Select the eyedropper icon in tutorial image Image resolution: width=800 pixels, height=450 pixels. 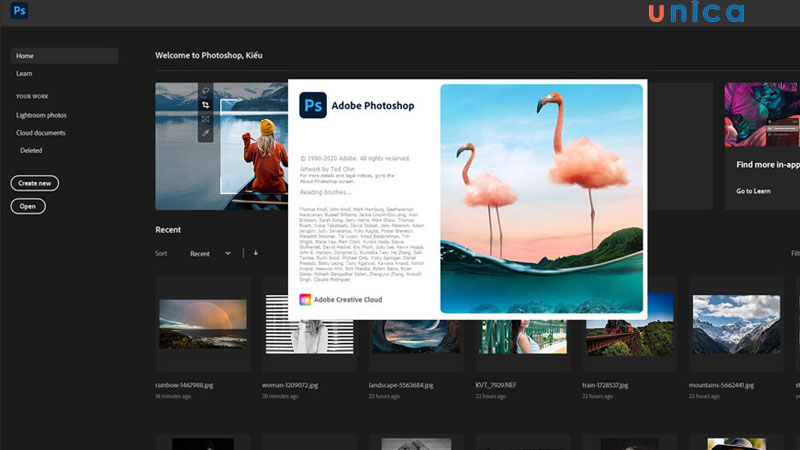(x=206, y=133)
